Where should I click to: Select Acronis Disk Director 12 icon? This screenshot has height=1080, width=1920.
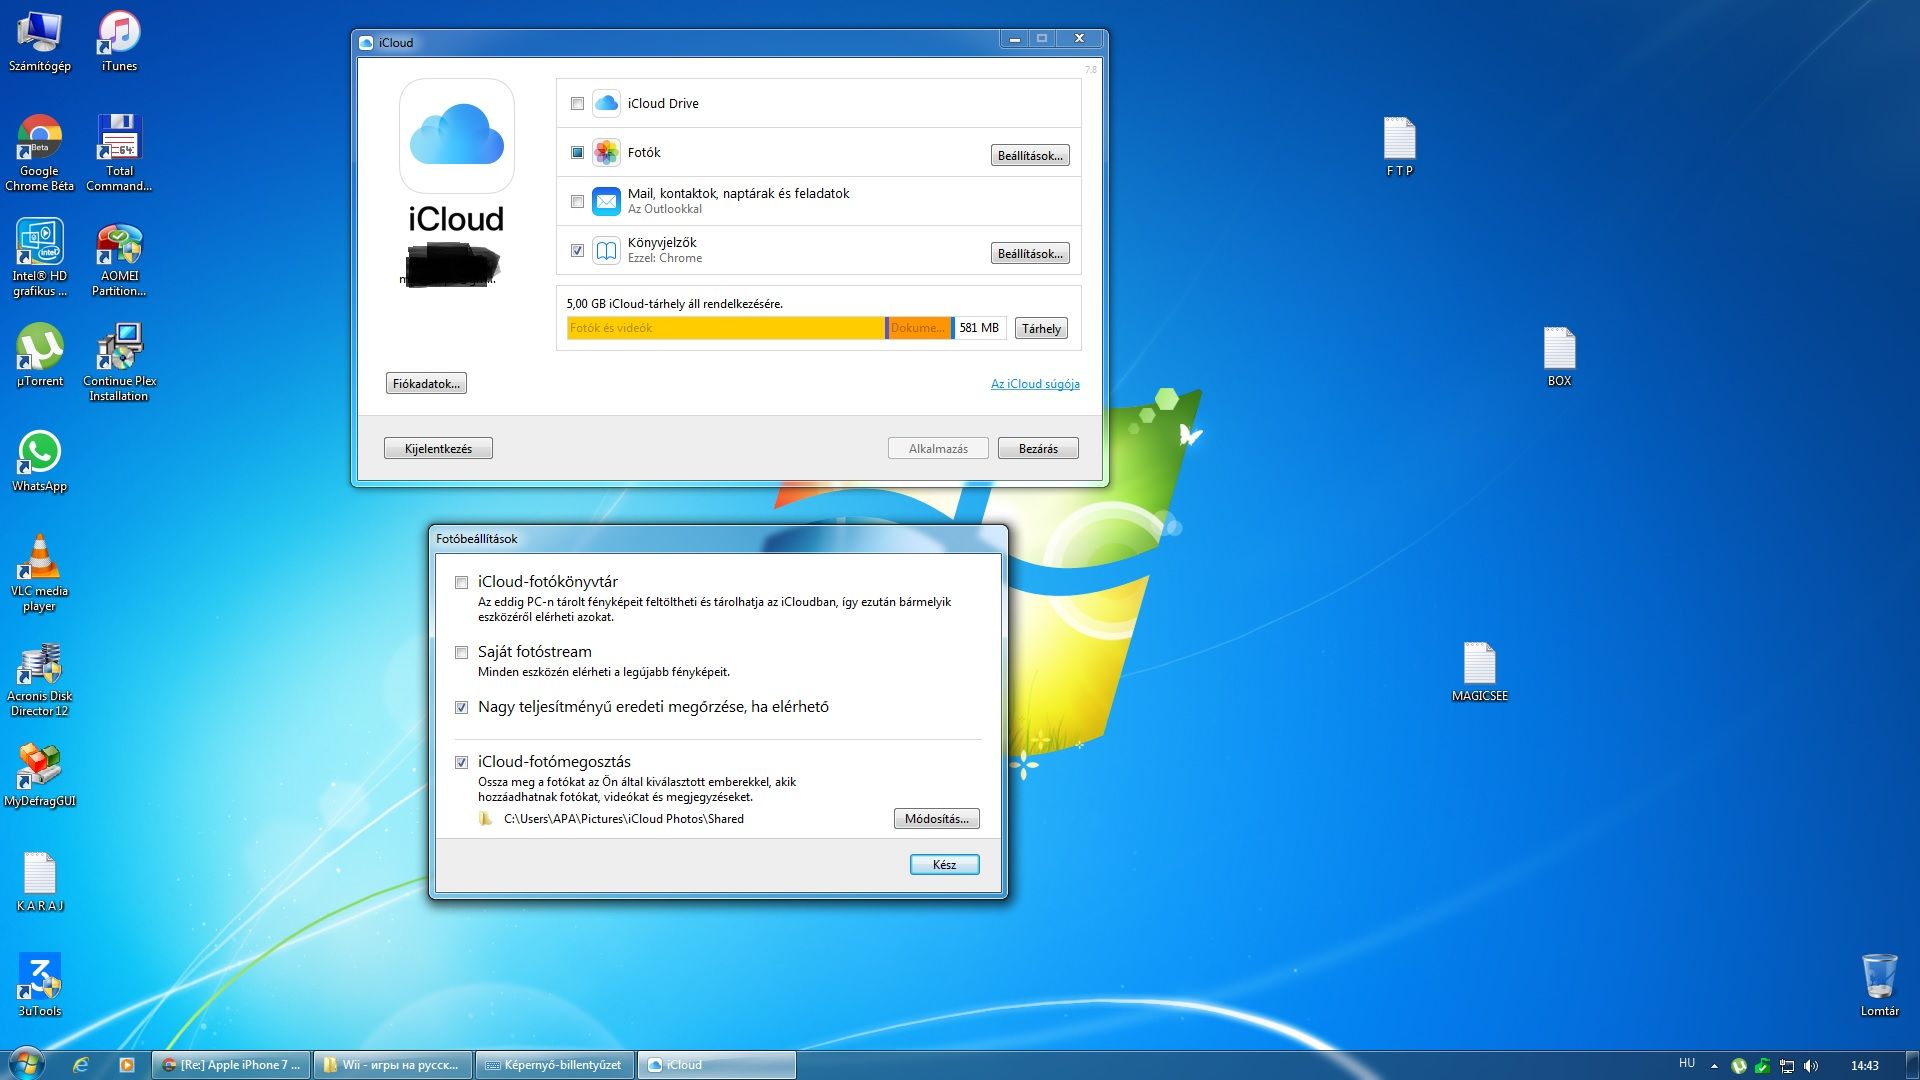(x=39, y=680)
